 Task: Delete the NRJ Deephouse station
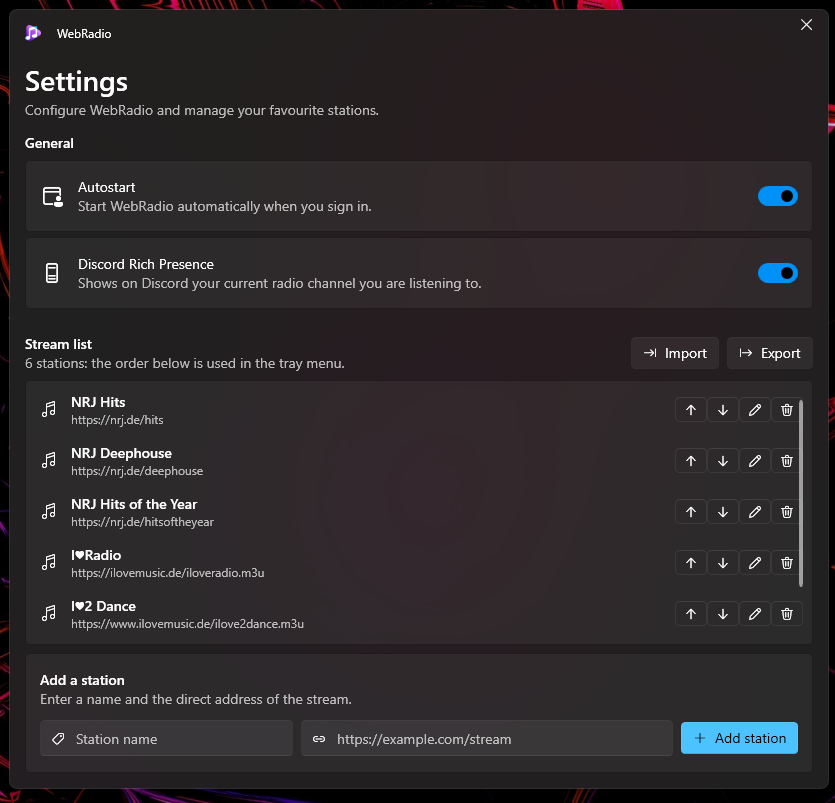point(787,461)
